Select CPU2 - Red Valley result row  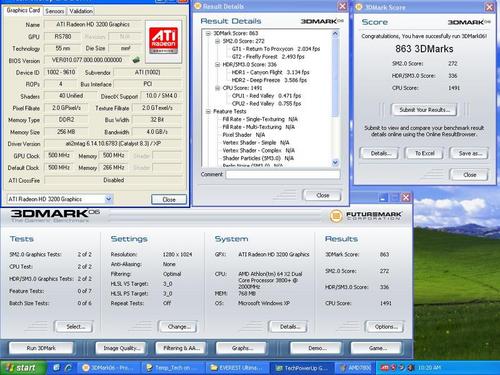click(266, 103)
